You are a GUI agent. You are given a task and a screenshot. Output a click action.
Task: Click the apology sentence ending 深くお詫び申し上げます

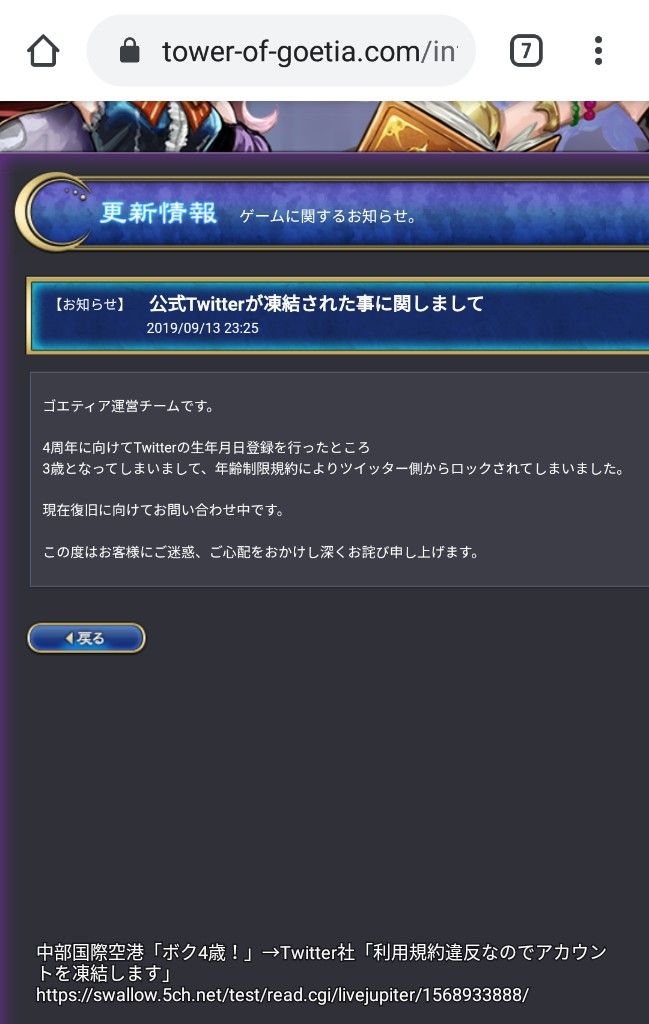261,552
